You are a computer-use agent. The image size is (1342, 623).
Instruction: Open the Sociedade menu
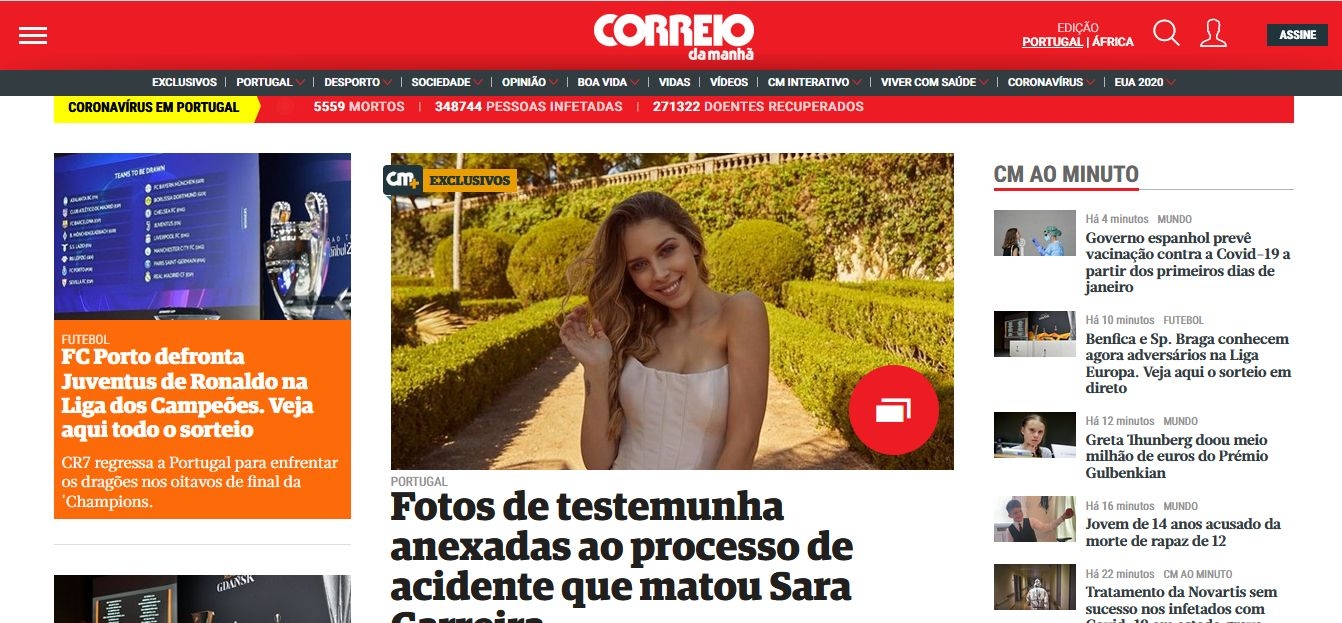click(441, 82)
